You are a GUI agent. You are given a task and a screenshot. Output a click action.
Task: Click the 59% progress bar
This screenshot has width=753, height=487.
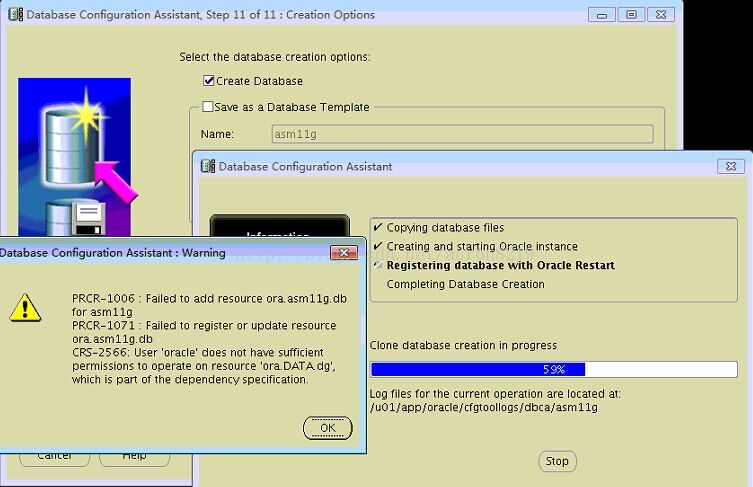(x=554, y=369)
